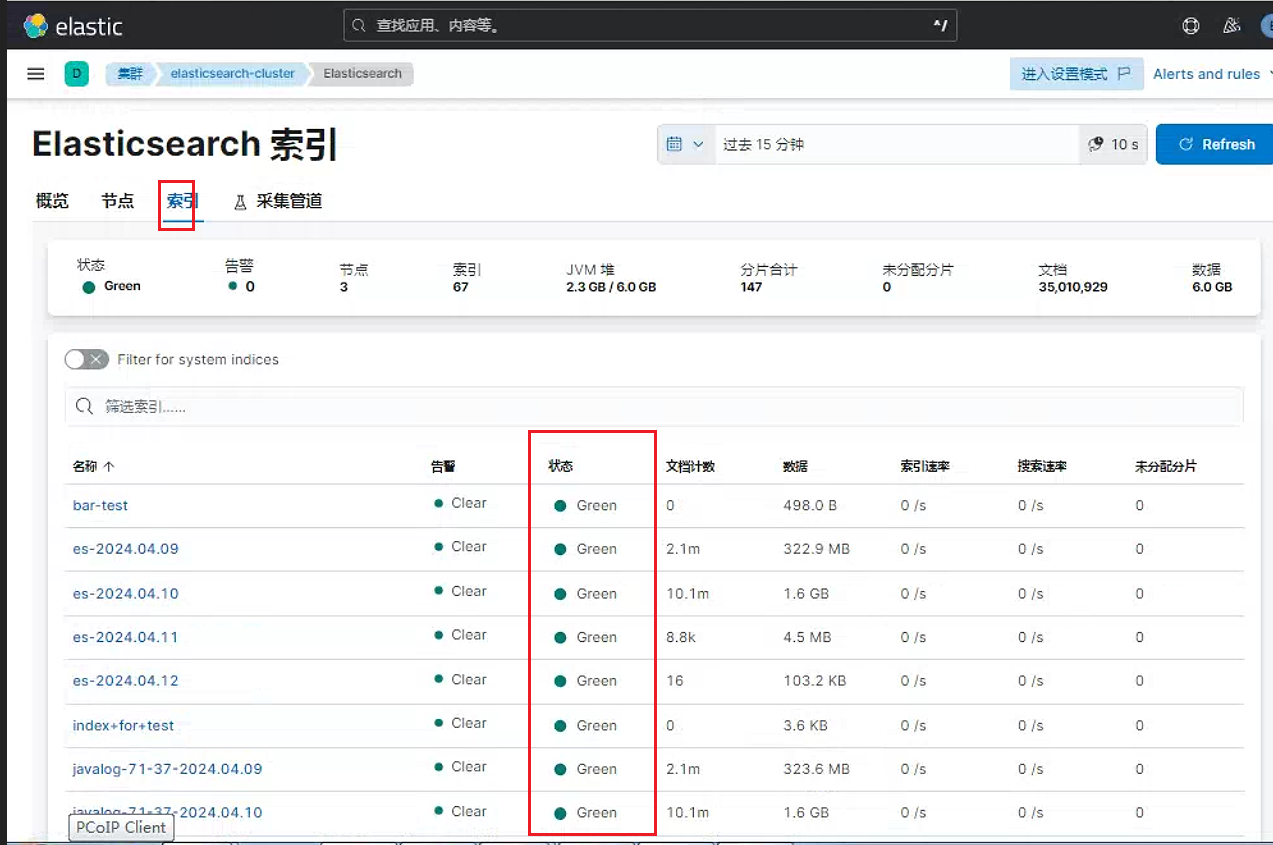Switch to the 概览 tab
1273x845 pixels.
click(x=52, y=201)
